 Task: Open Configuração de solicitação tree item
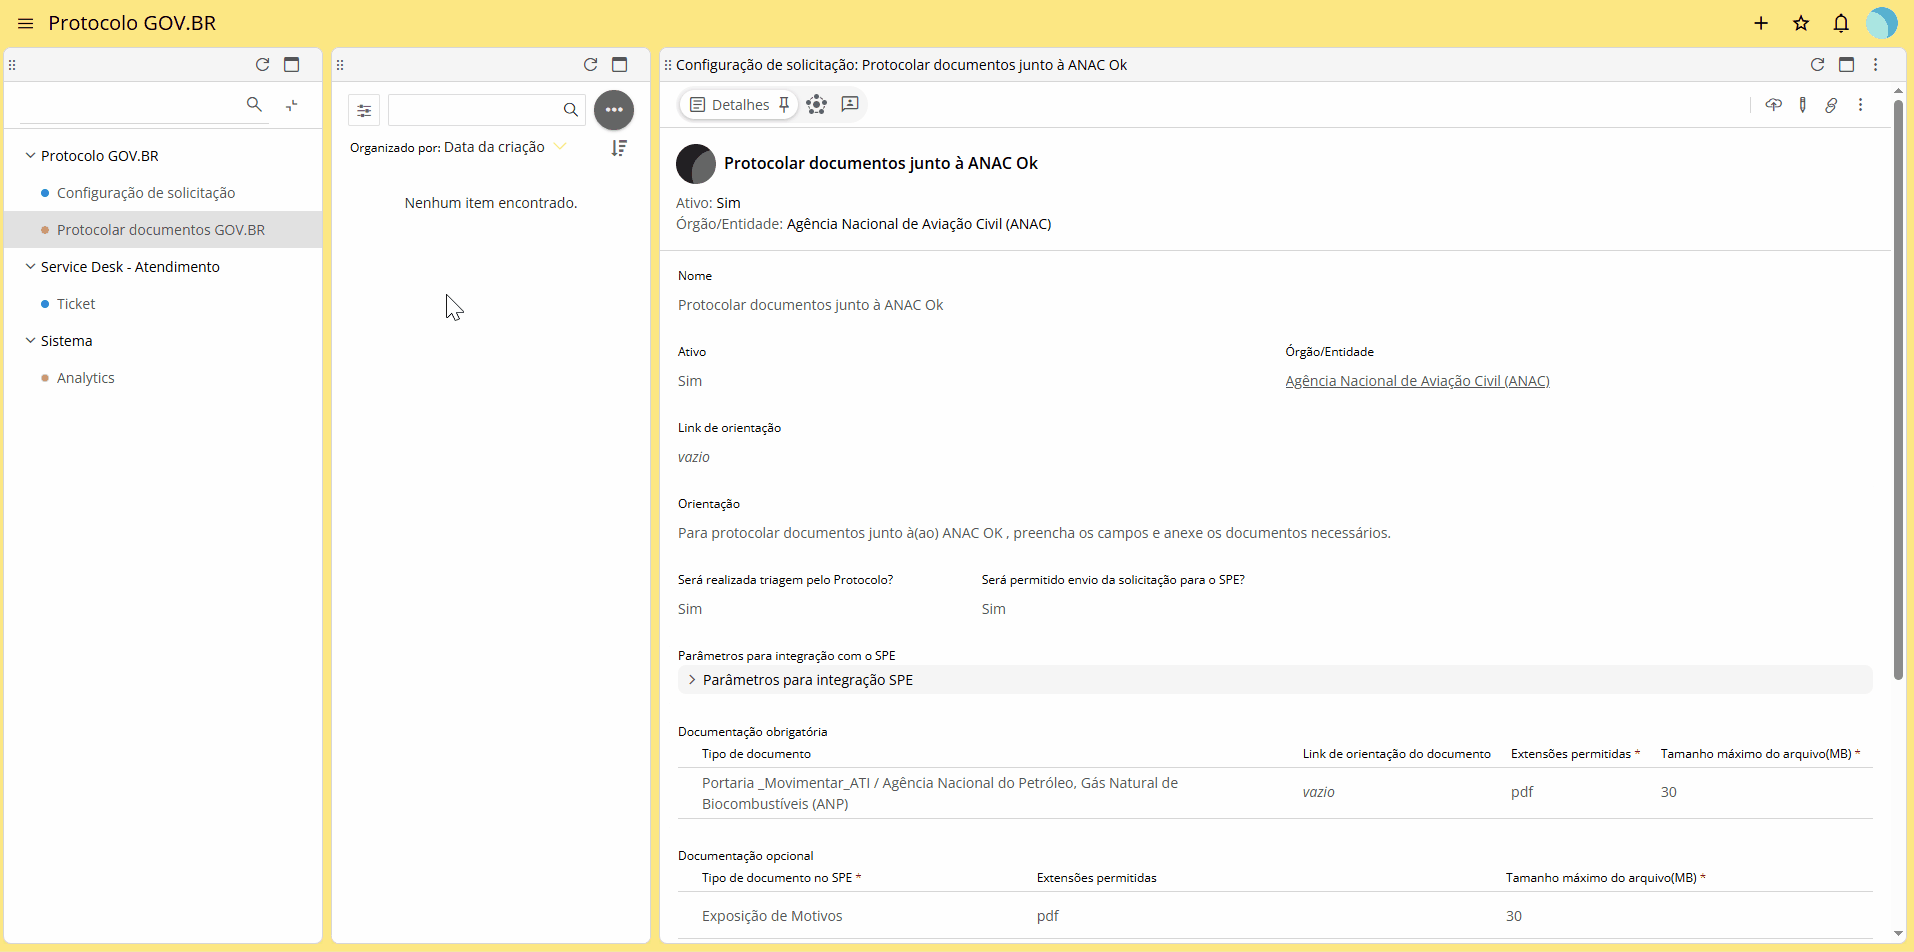point(146,193)
